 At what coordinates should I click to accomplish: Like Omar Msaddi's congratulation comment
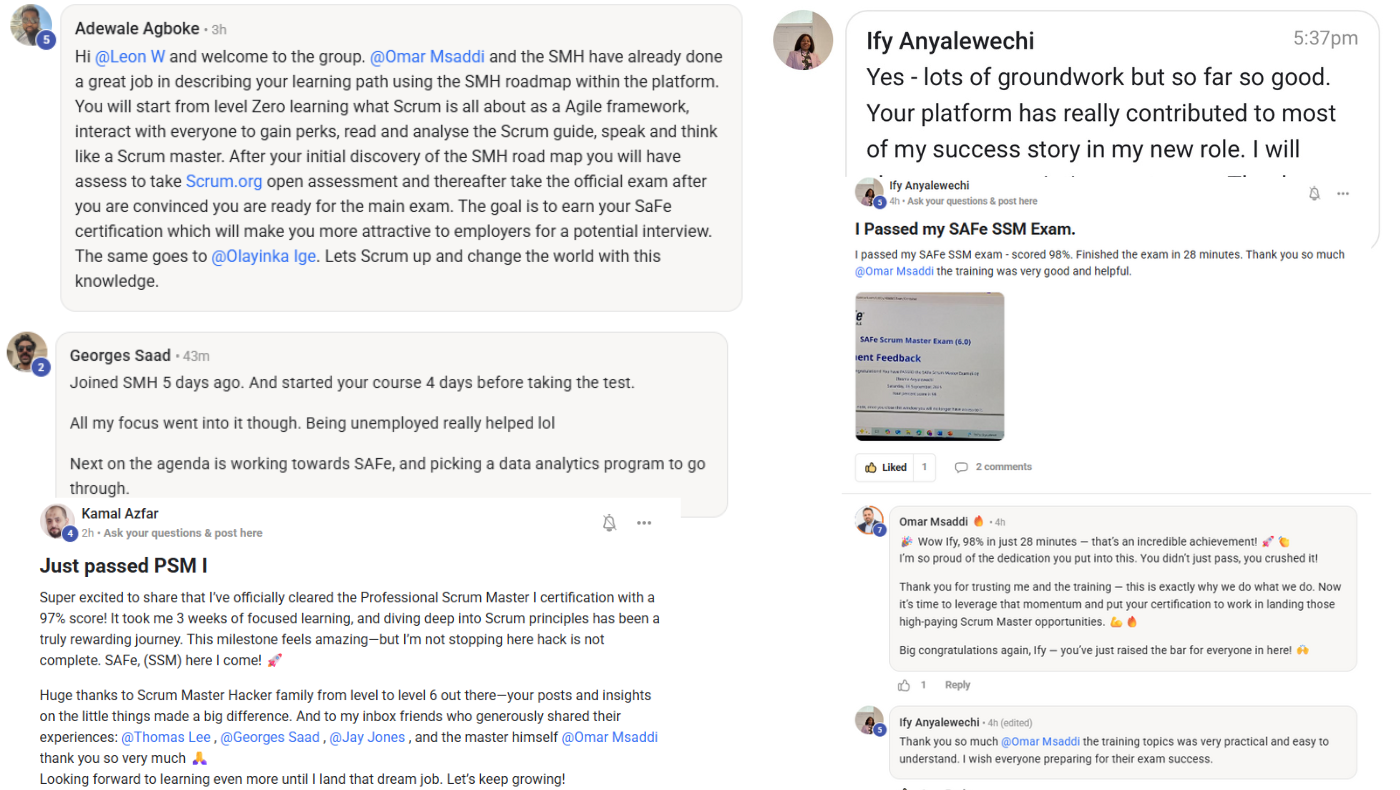[904, 685]
